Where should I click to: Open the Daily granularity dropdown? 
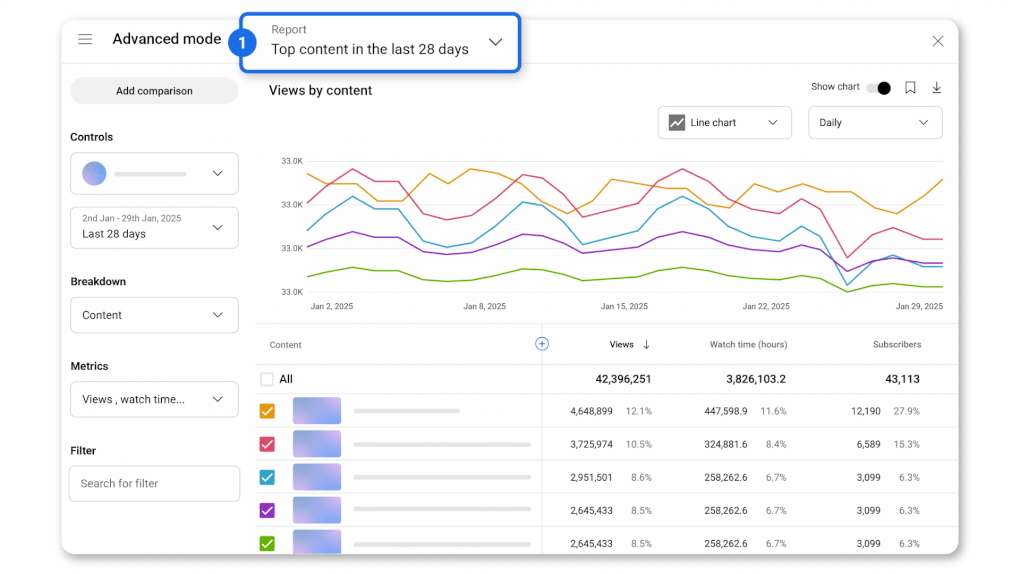[874, 123]
